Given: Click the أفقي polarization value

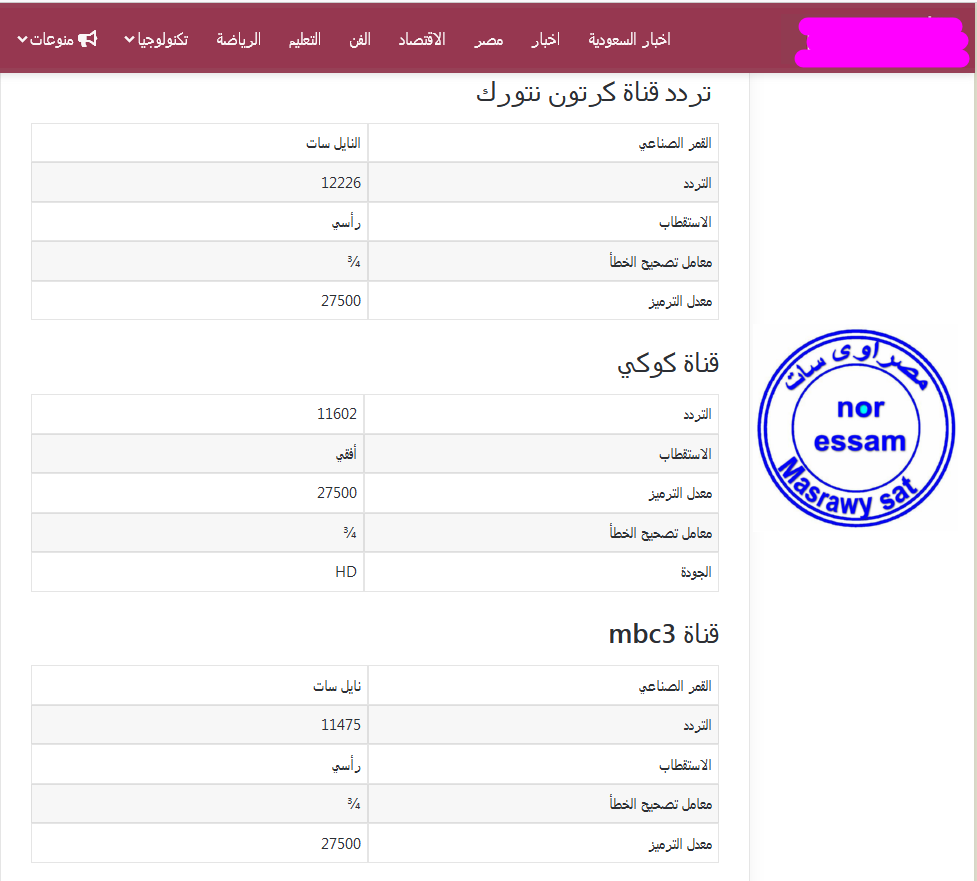Looking at the screenshot, I should 346,454.
